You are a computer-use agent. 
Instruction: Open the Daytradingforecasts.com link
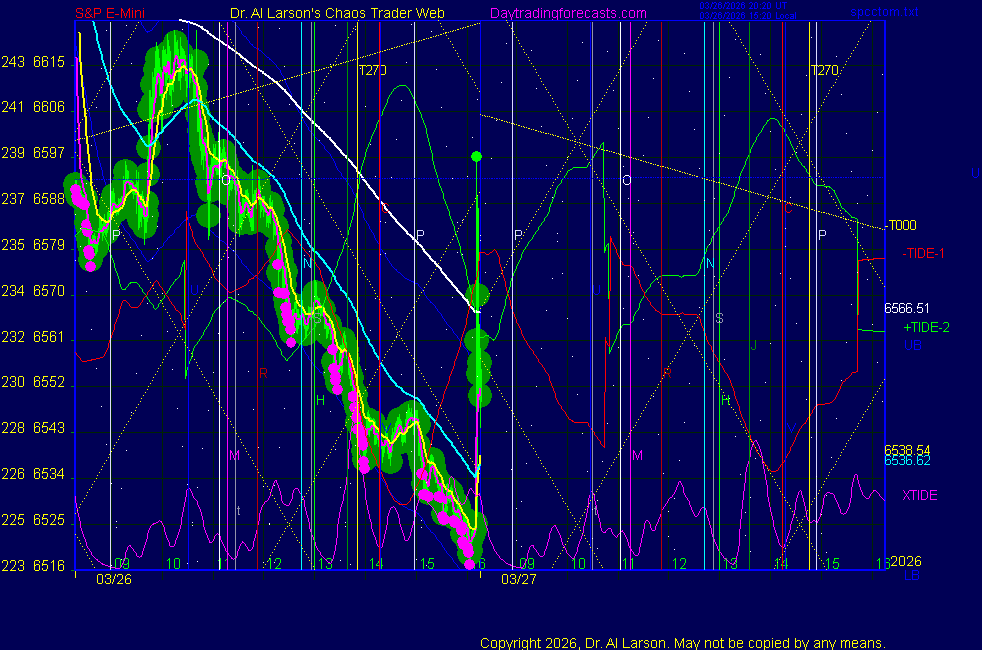point(568,13)
